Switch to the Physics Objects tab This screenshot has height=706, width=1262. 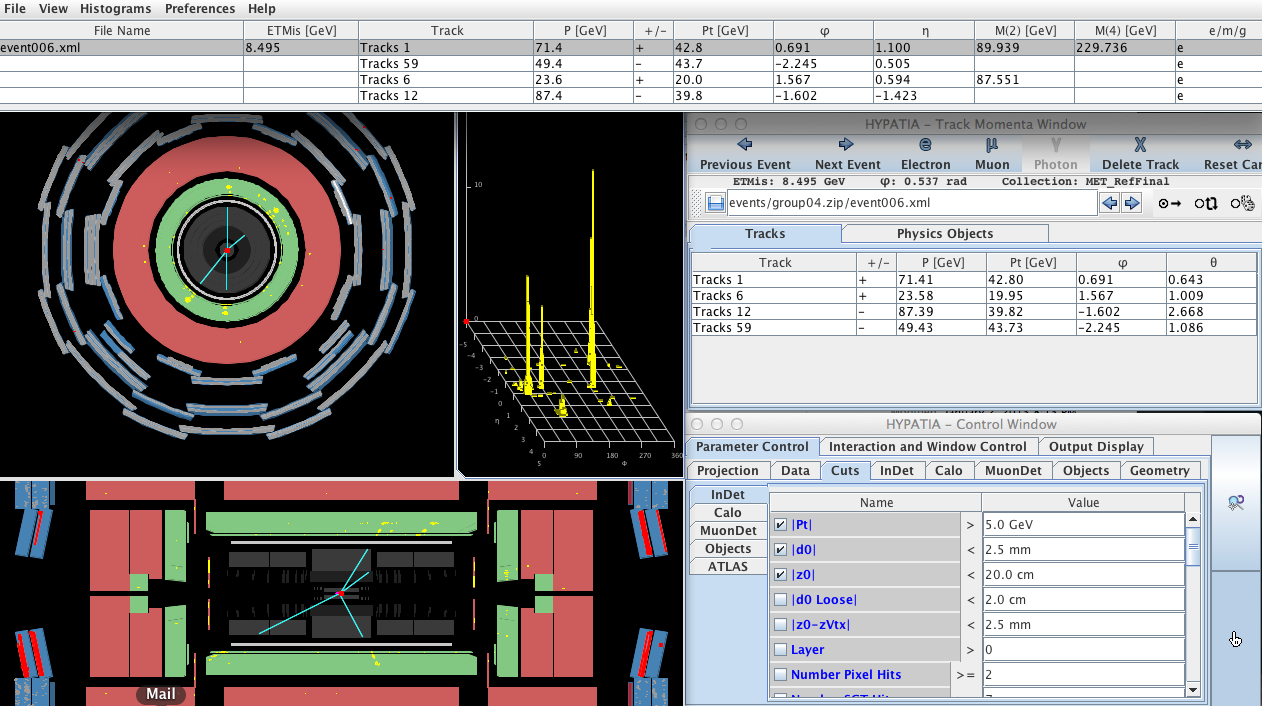[944, 234]
